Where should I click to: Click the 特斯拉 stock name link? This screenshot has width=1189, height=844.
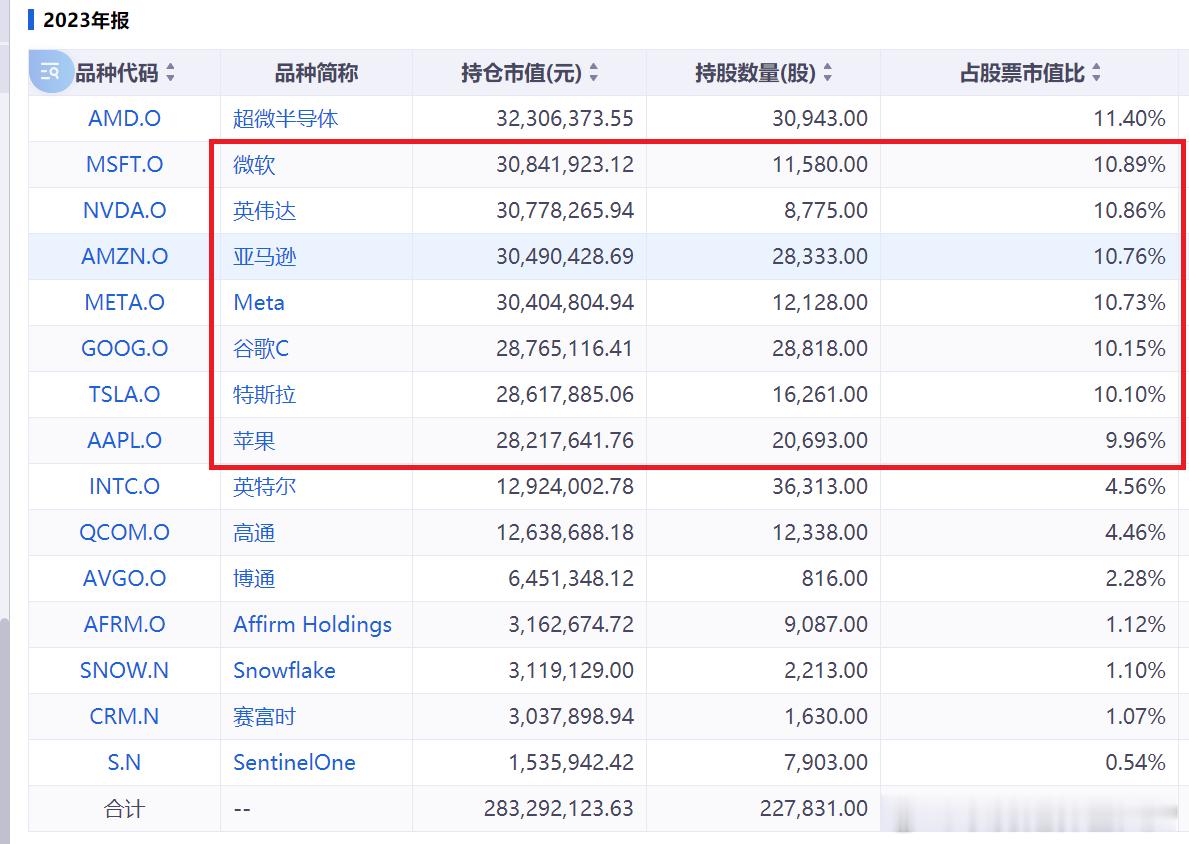[x=265, y=394]
